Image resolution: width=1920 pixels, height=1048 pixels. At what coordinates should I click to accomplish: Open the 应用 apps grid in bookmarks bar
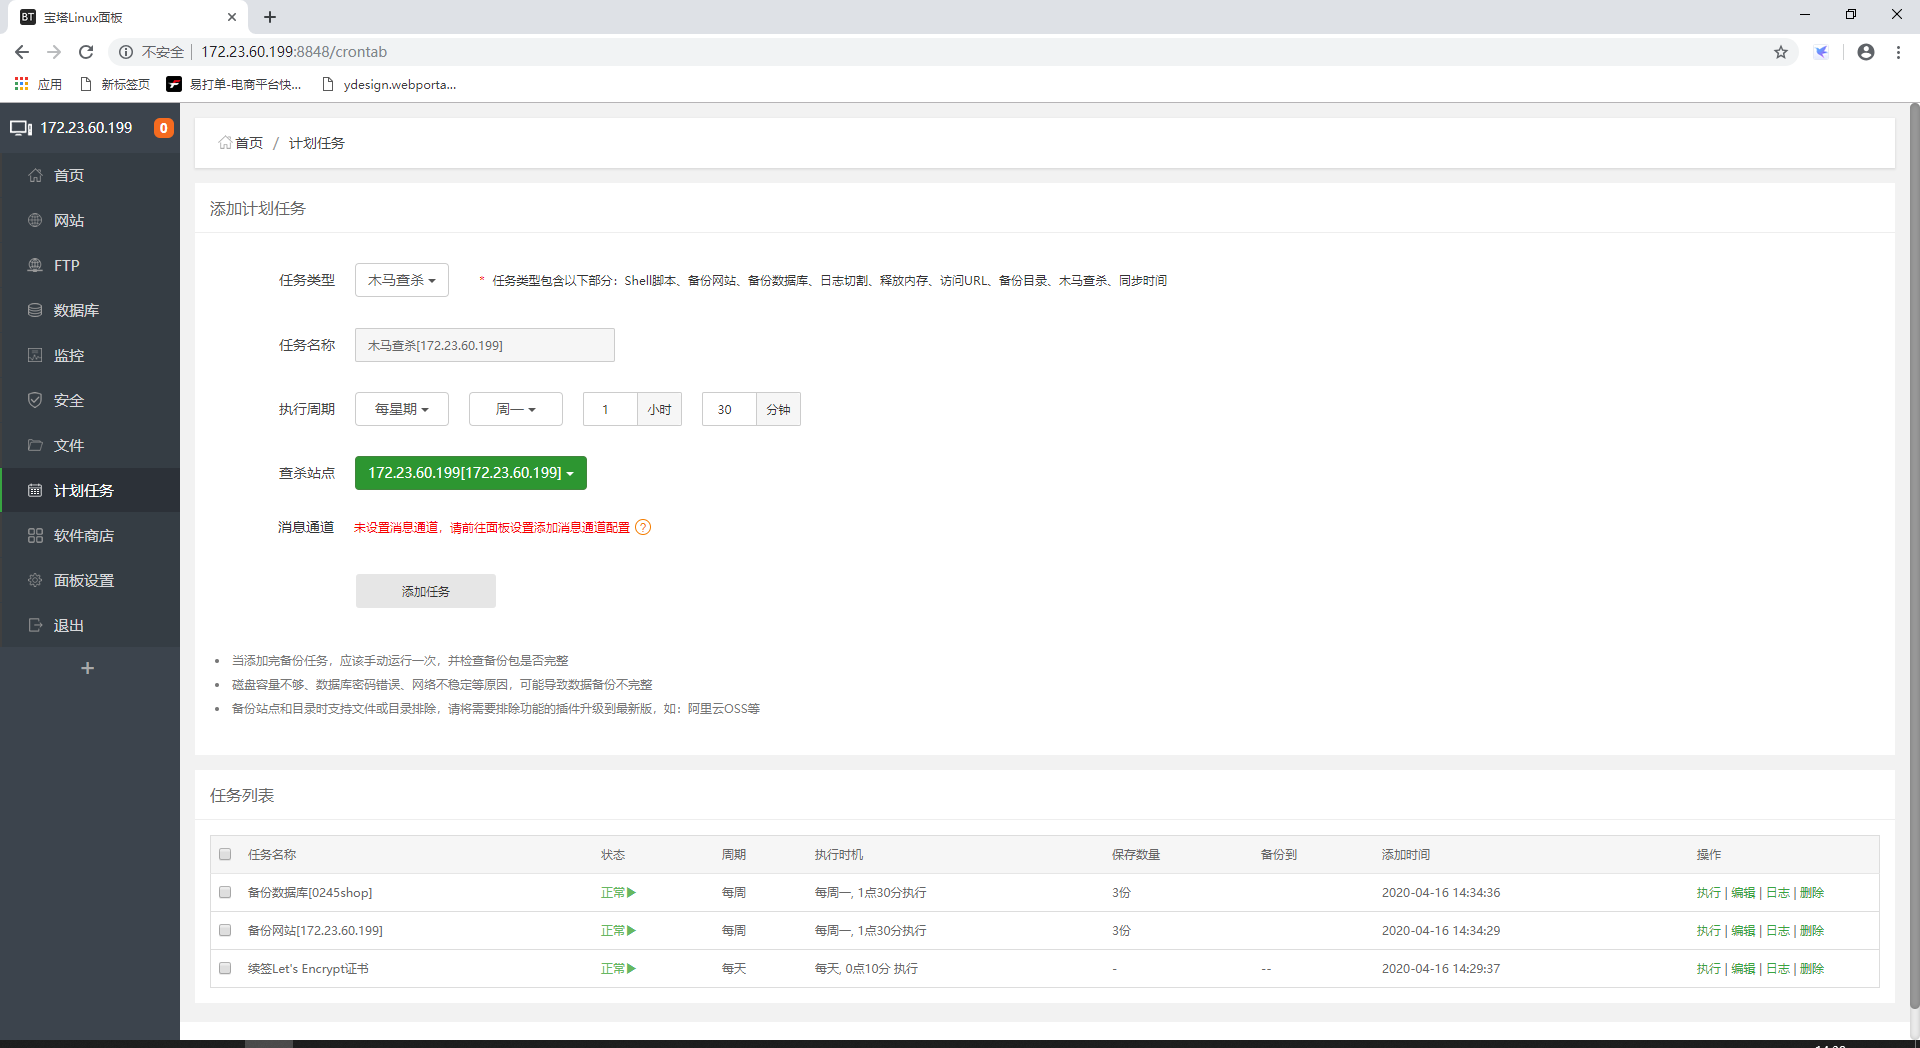[x=38, y=84]
